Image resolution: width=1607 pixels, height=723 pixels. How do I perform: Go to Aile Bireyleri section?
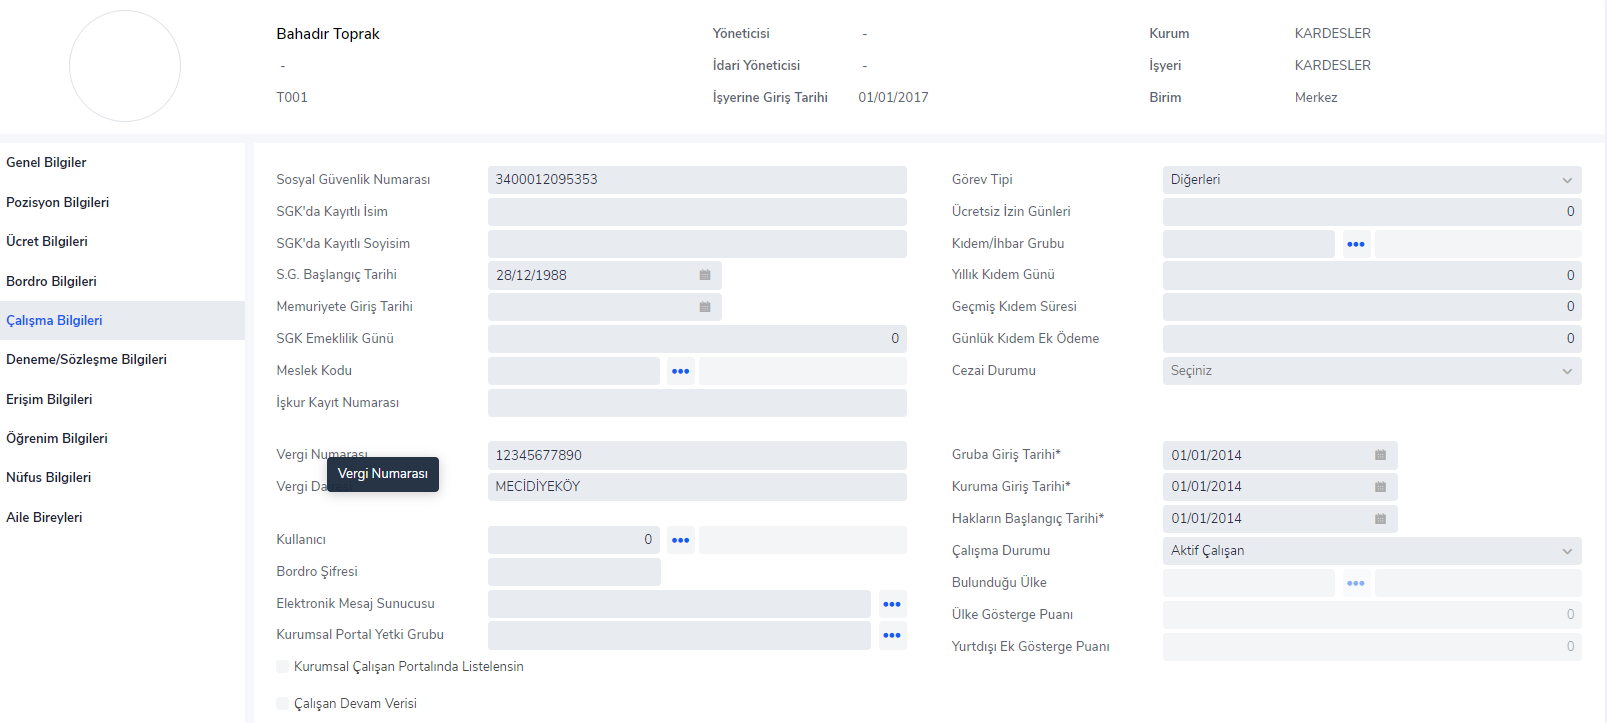coord(44,517)
